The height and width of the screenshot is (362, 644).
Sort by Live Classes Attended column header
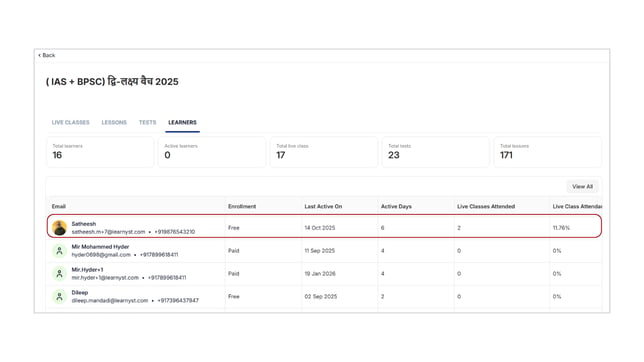point(486,206)
